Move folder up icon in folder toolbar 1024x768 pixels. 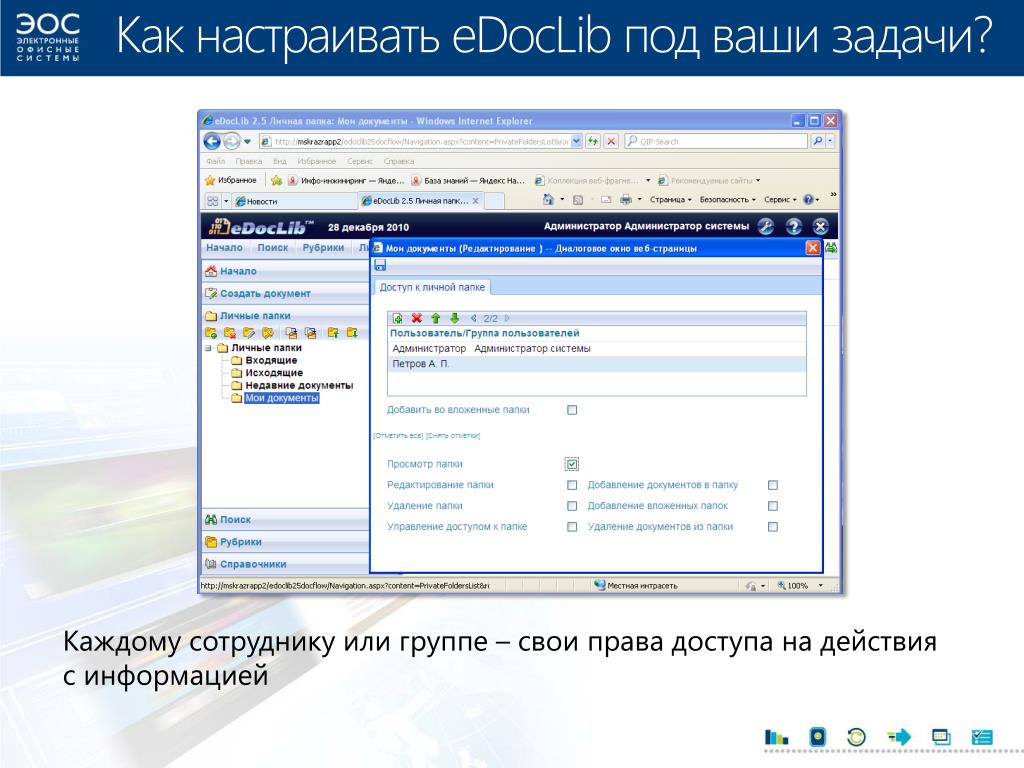coord(333,333)
